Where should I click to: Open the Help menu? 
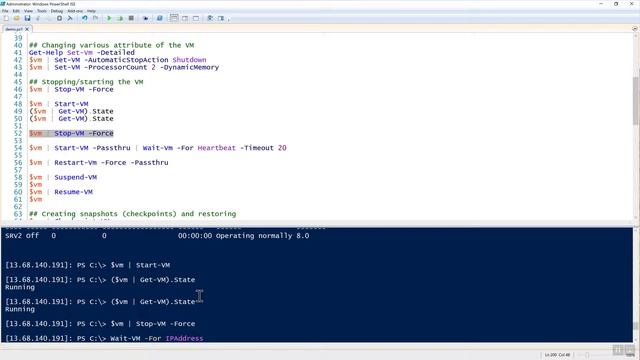pos(91,11)
